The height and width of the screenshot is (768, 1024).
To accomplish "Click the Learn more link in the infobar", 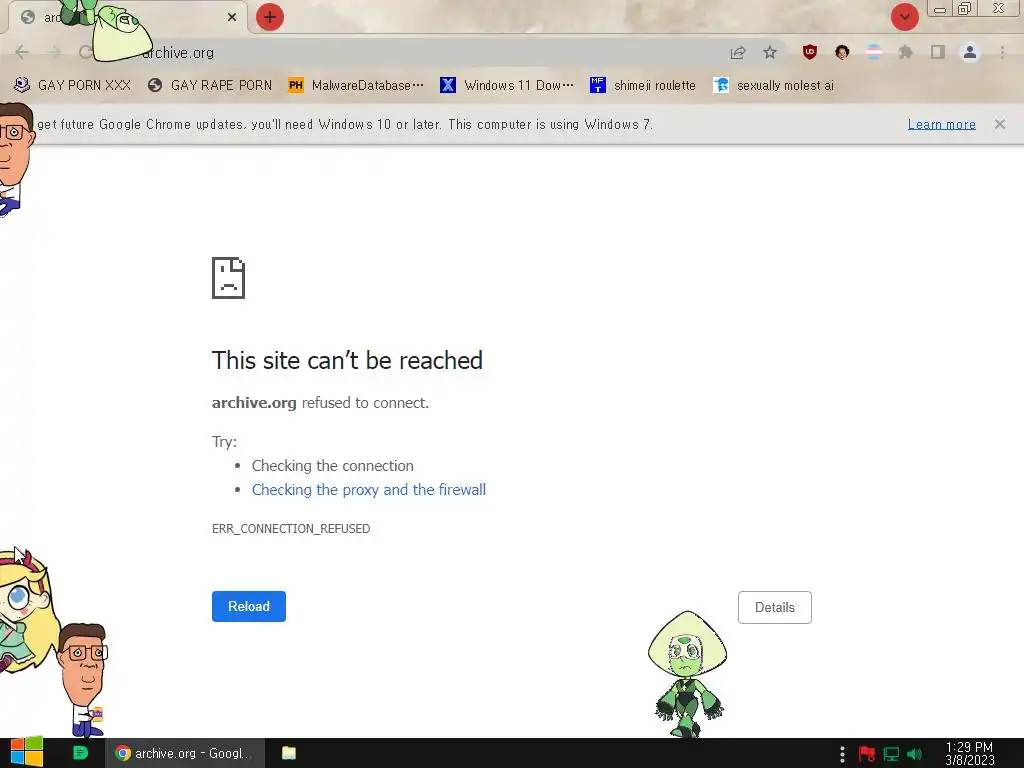I will 941,124.
